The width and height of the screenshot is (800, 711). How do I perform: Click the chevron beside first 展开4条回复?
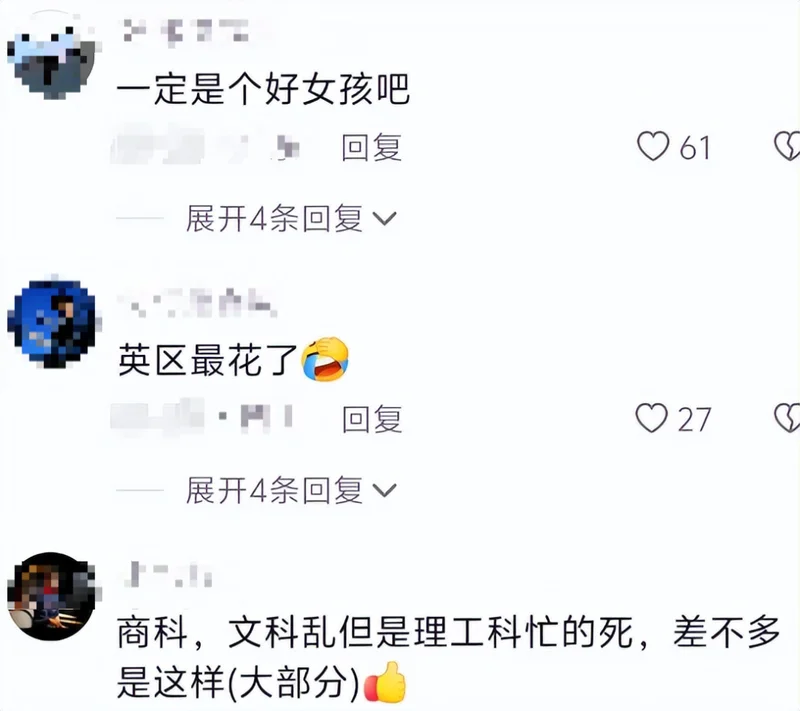385,219
